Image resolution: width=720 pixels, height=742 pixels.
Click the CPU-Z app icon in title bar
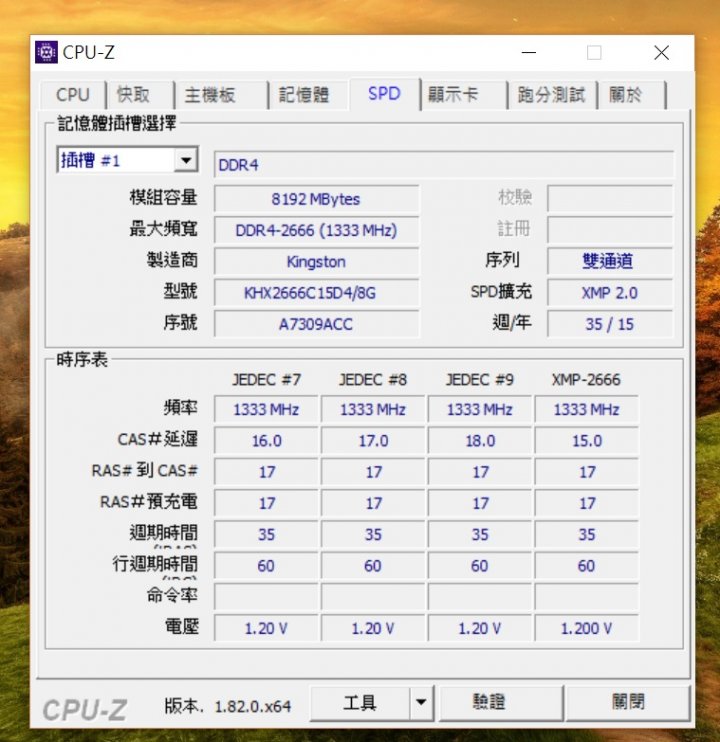(x=46, y=52)
